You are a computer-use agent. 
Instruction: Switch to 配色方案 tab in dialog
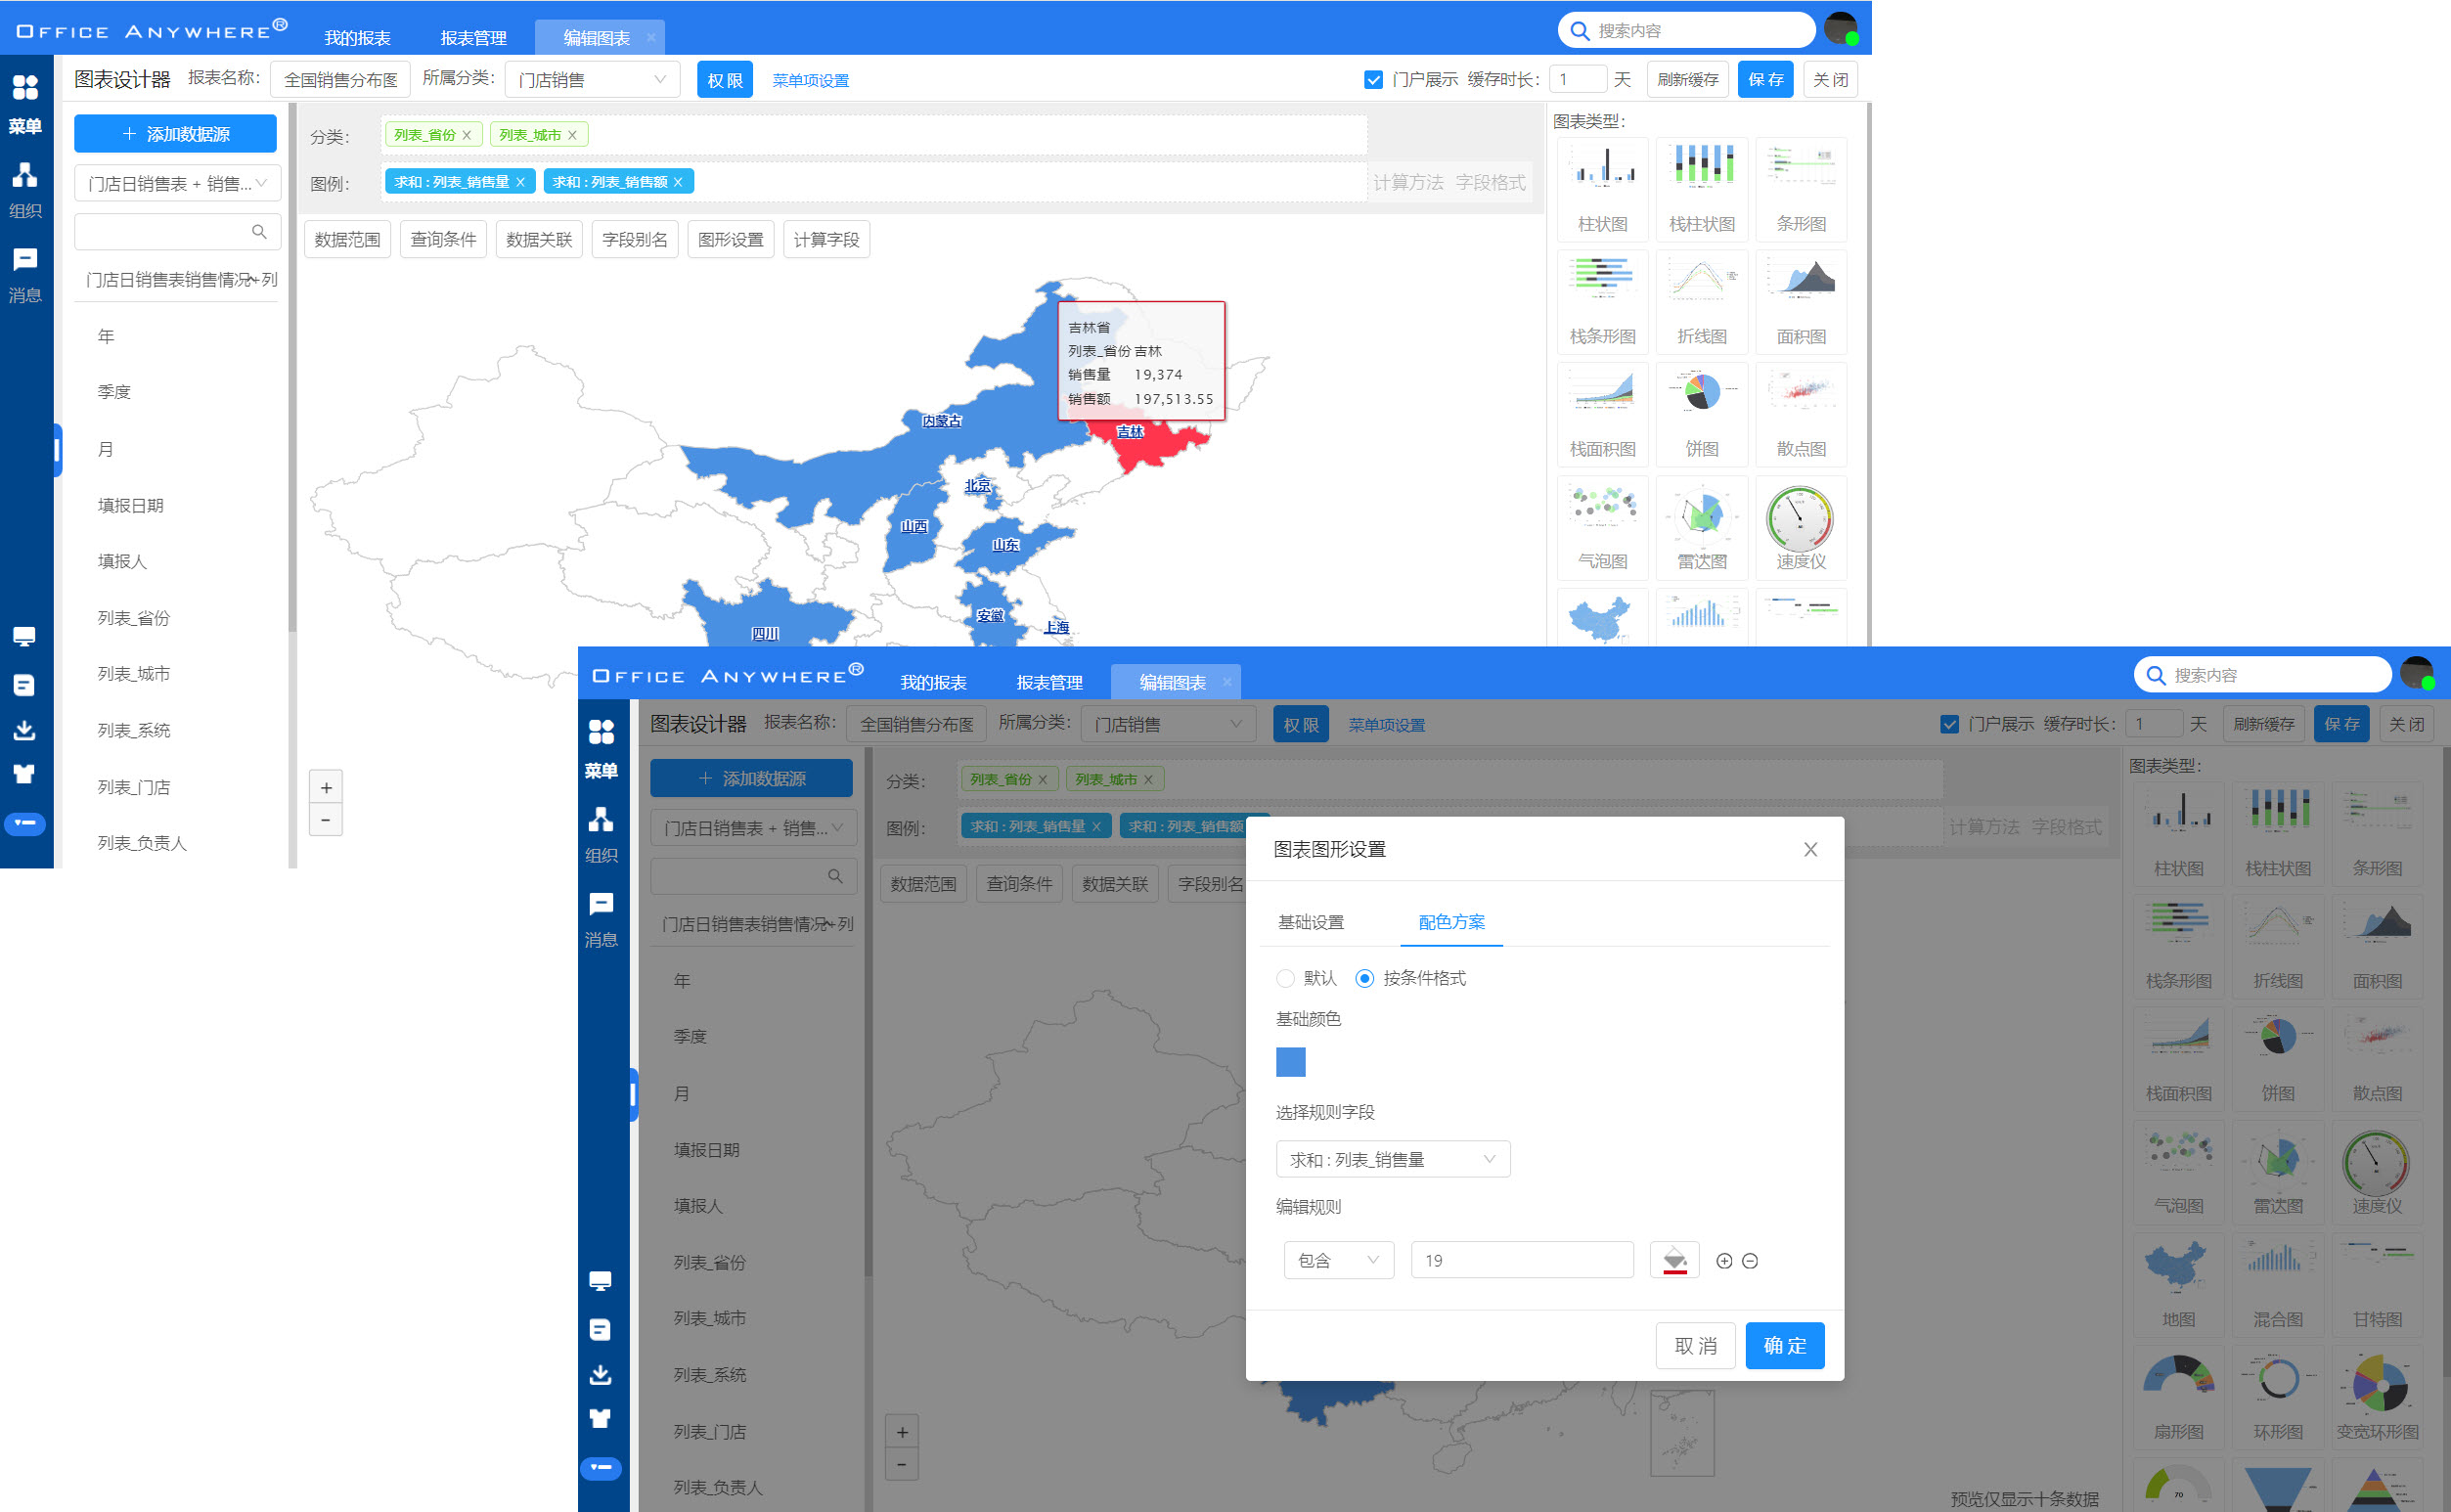coord(1451,922)
